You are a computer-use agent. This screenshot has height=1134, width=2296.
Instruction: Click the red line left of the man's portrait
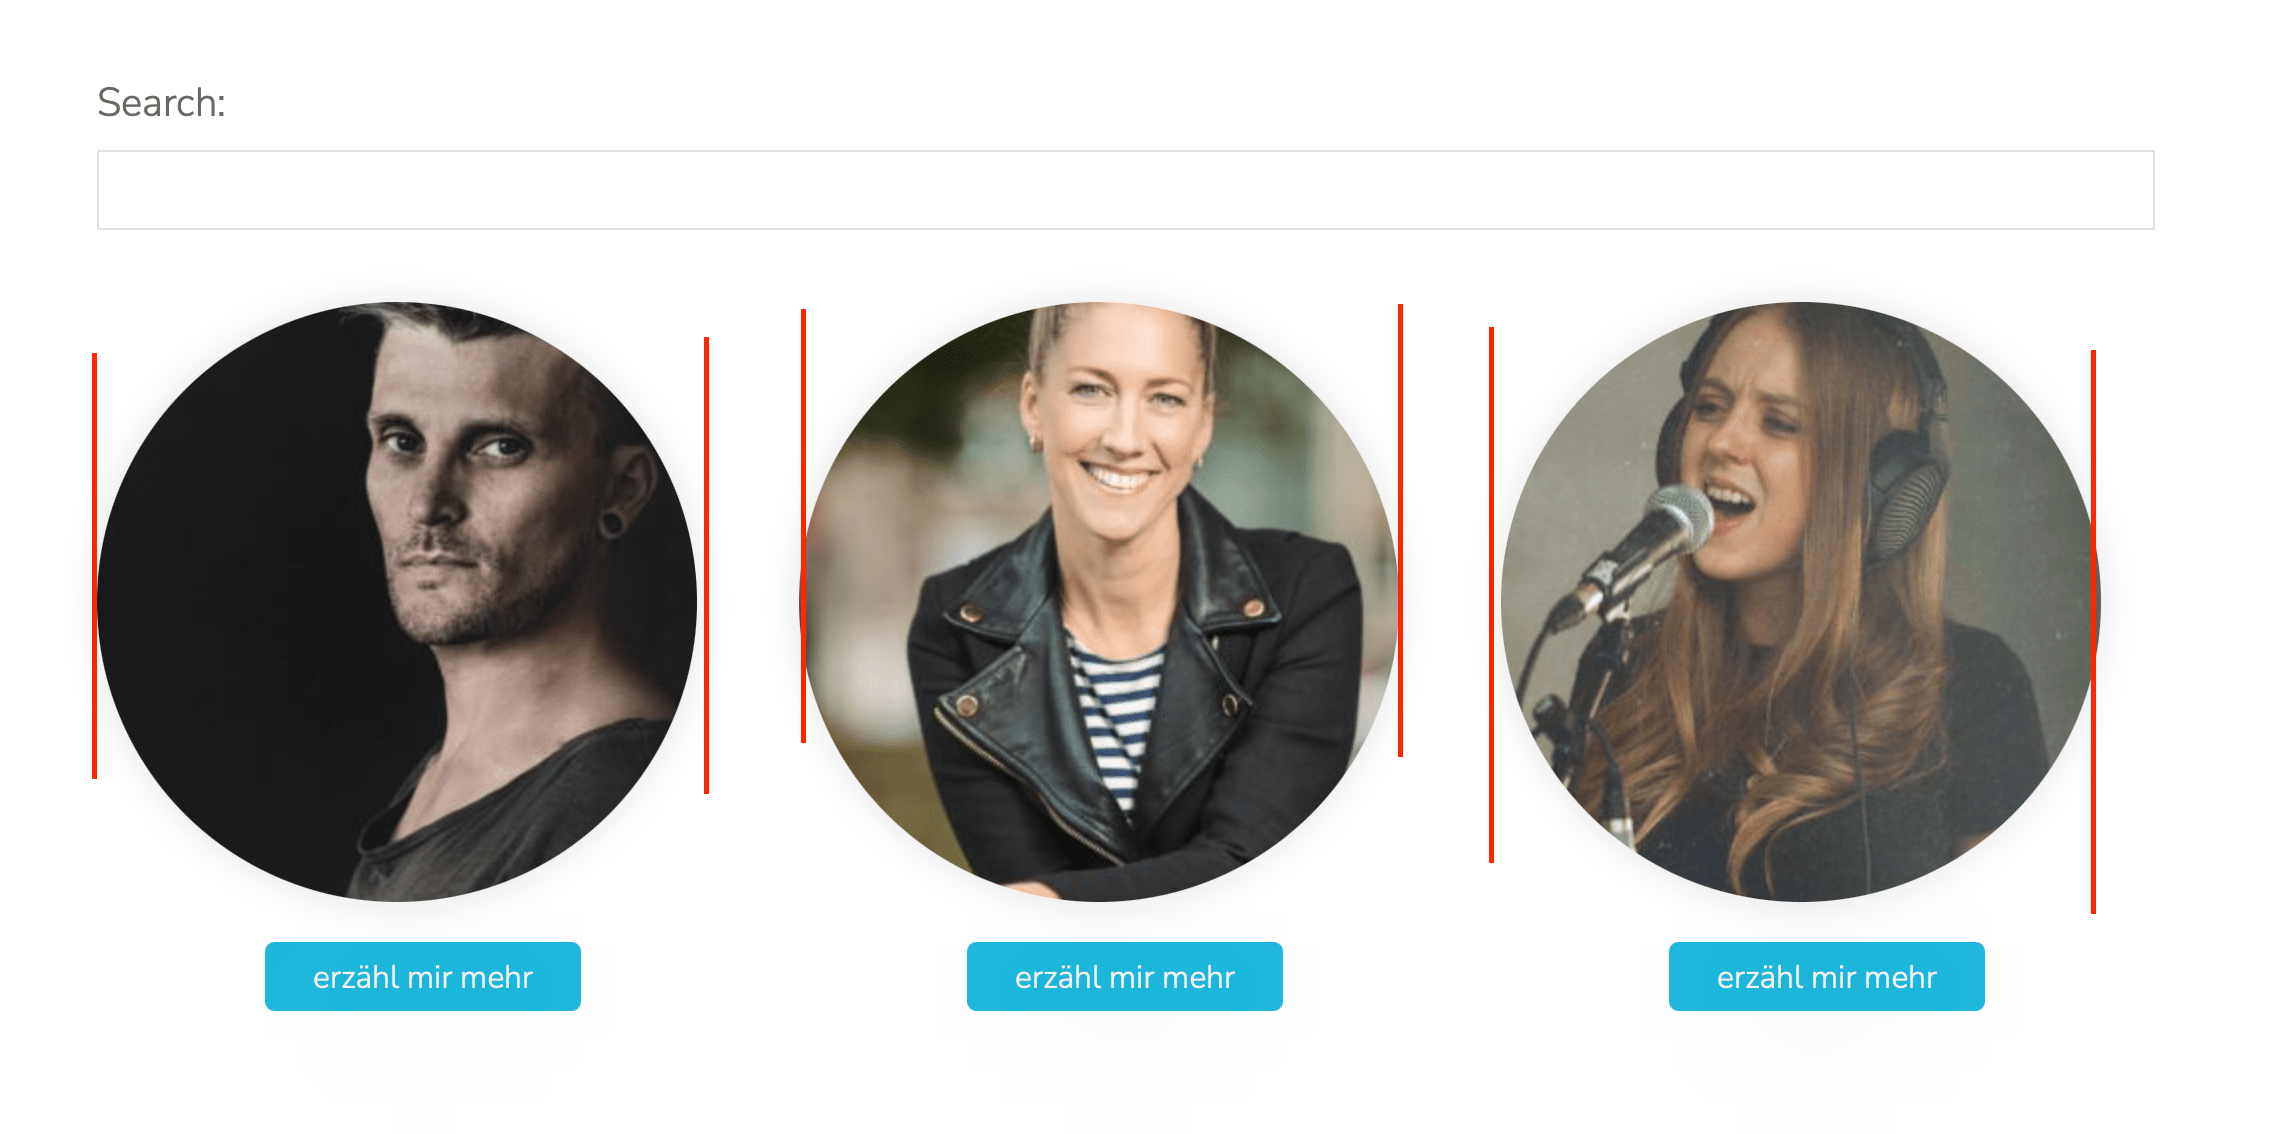(94, 566)
